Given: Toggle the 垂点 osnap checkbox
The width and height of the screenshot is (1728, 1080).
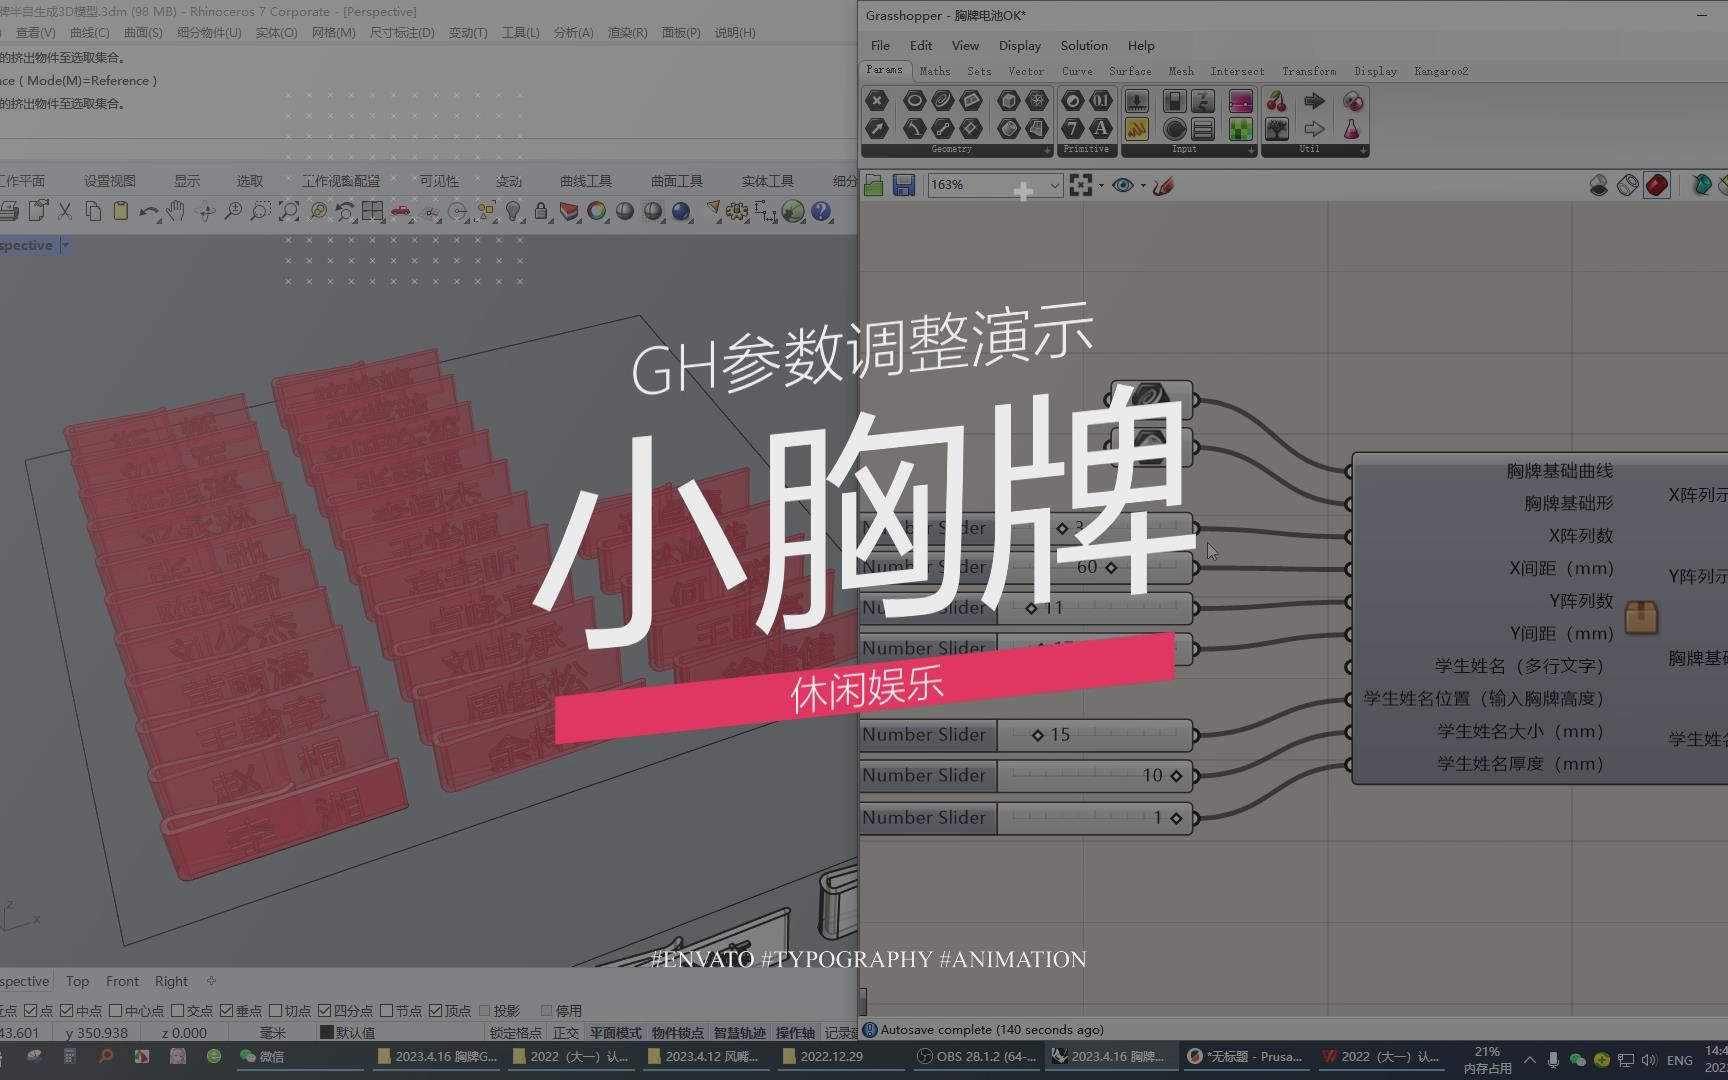Looking at the screenshot, I should (226, 1011).
